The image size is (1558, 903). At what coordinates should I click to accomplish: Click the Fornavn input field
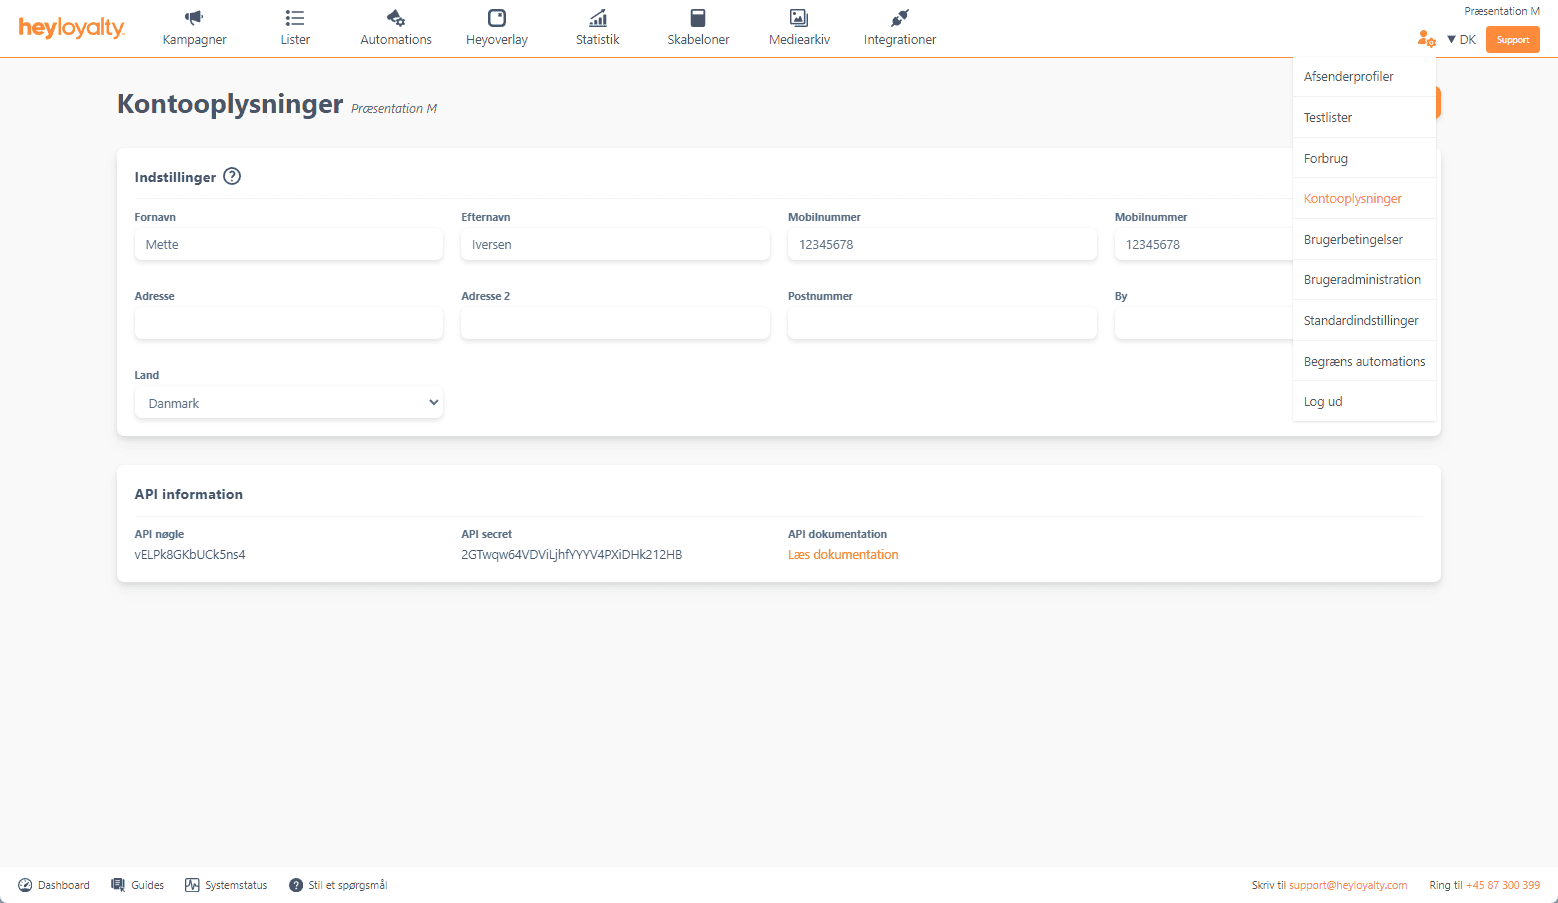tap(288, 244)
